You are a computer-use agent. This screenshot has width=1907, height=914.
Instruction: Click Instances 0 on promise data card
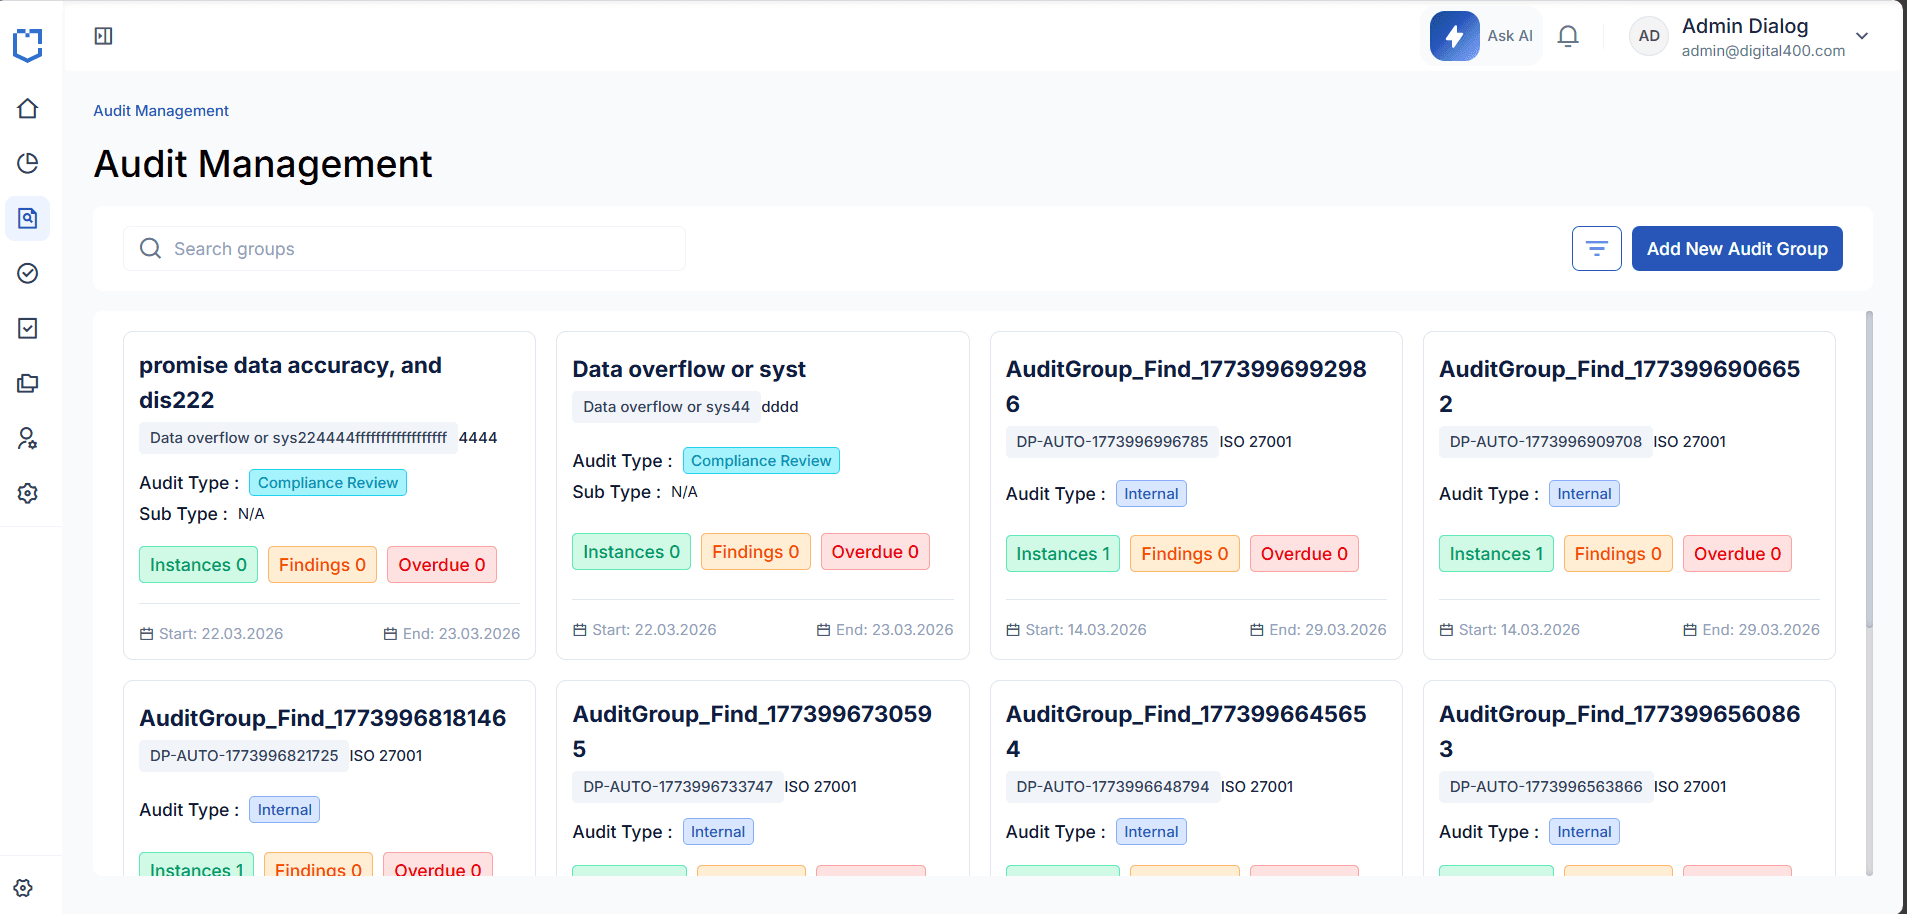(x=198, y=565)
